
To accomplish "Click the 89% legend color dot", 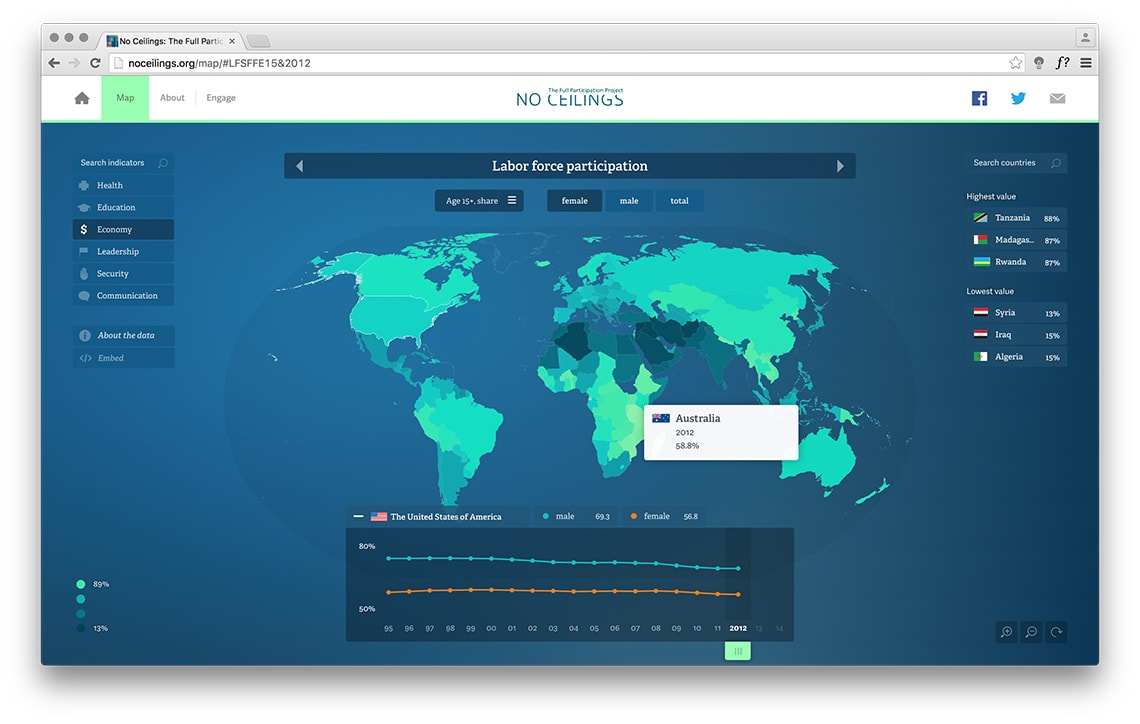I will [81, 584].
